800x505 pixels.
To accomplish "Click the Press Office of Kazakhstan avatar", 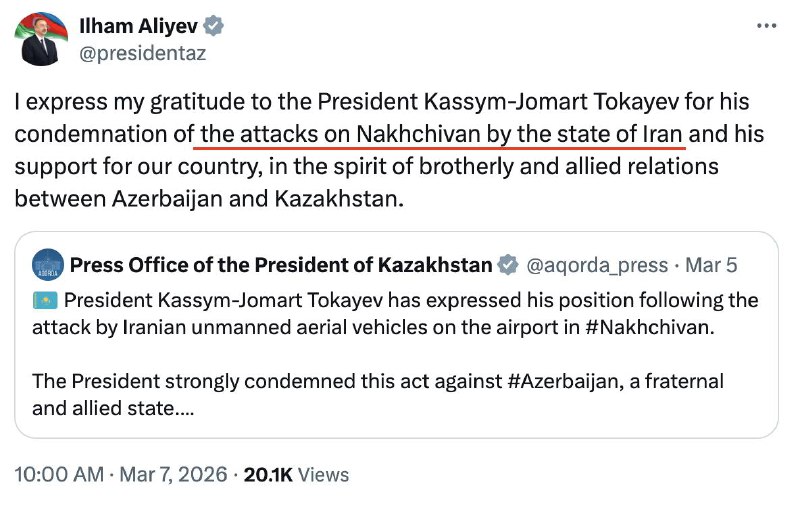I will tap(48, 266).
